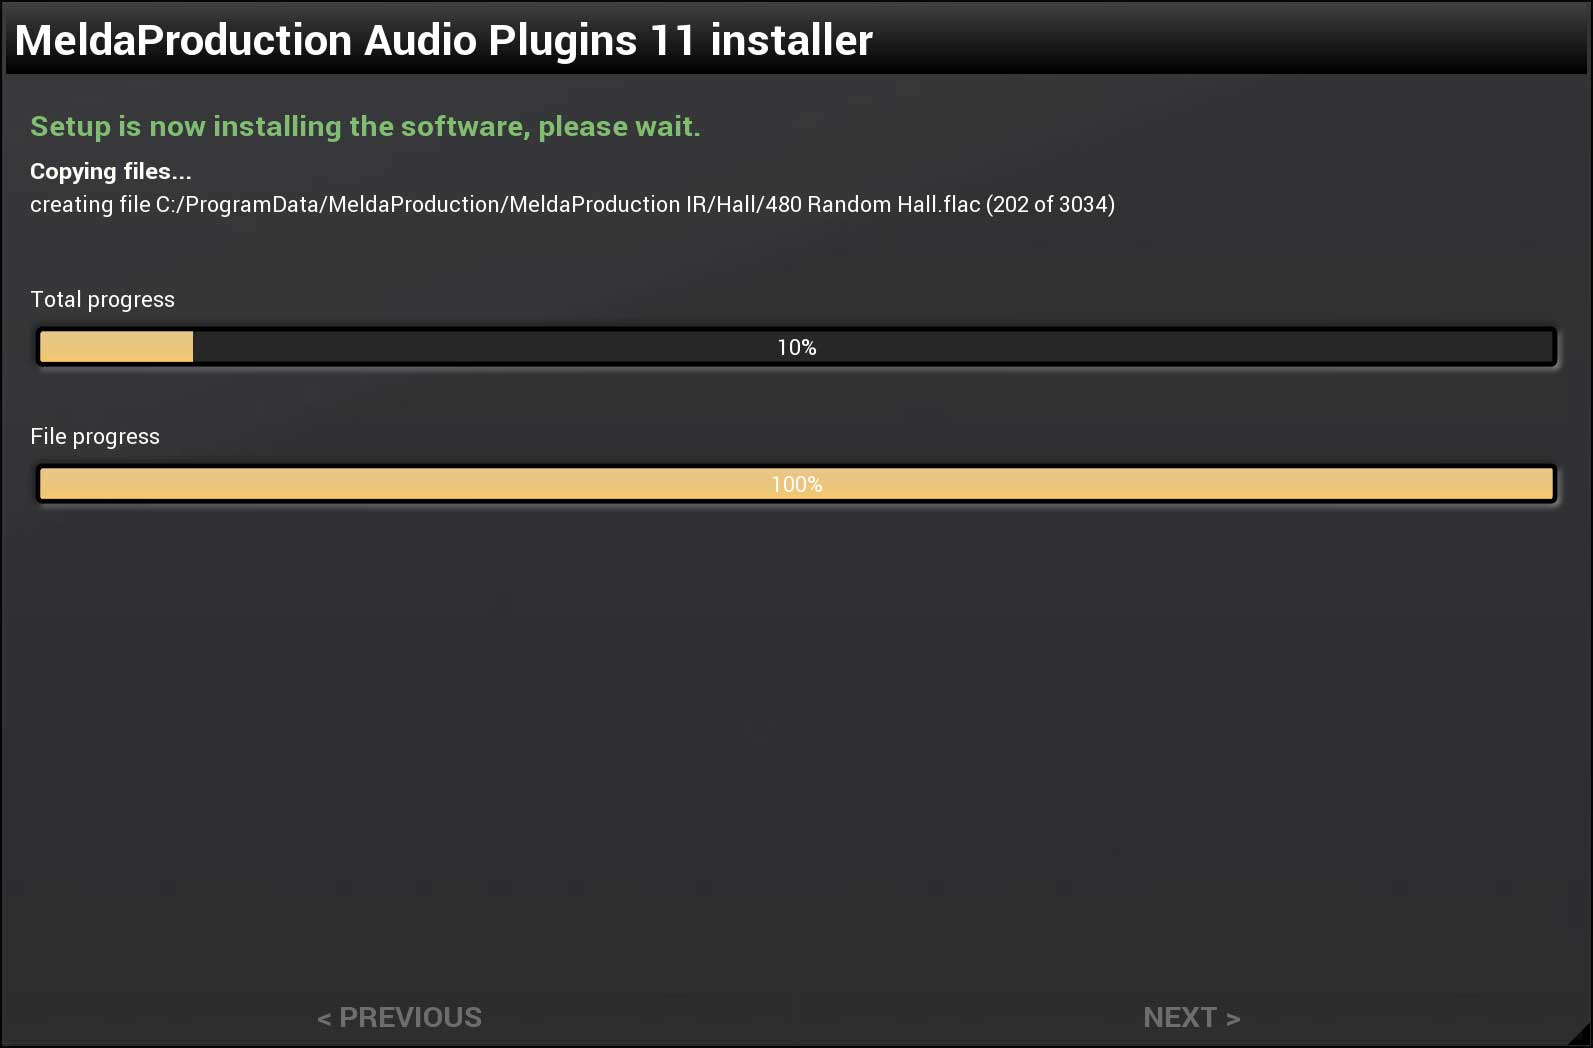Click the filled portion of Total progress bar

116,347
